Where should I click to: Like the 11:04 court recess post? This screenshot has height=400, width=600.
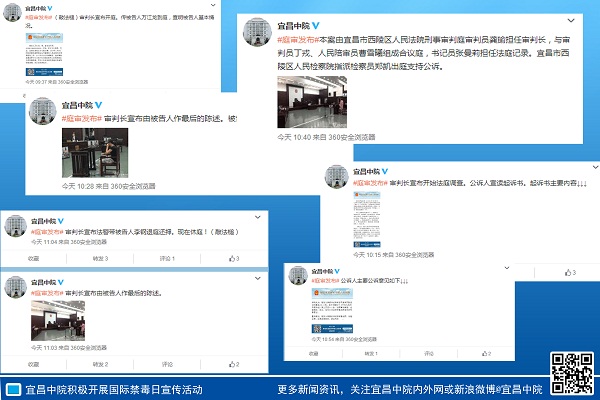233,258
